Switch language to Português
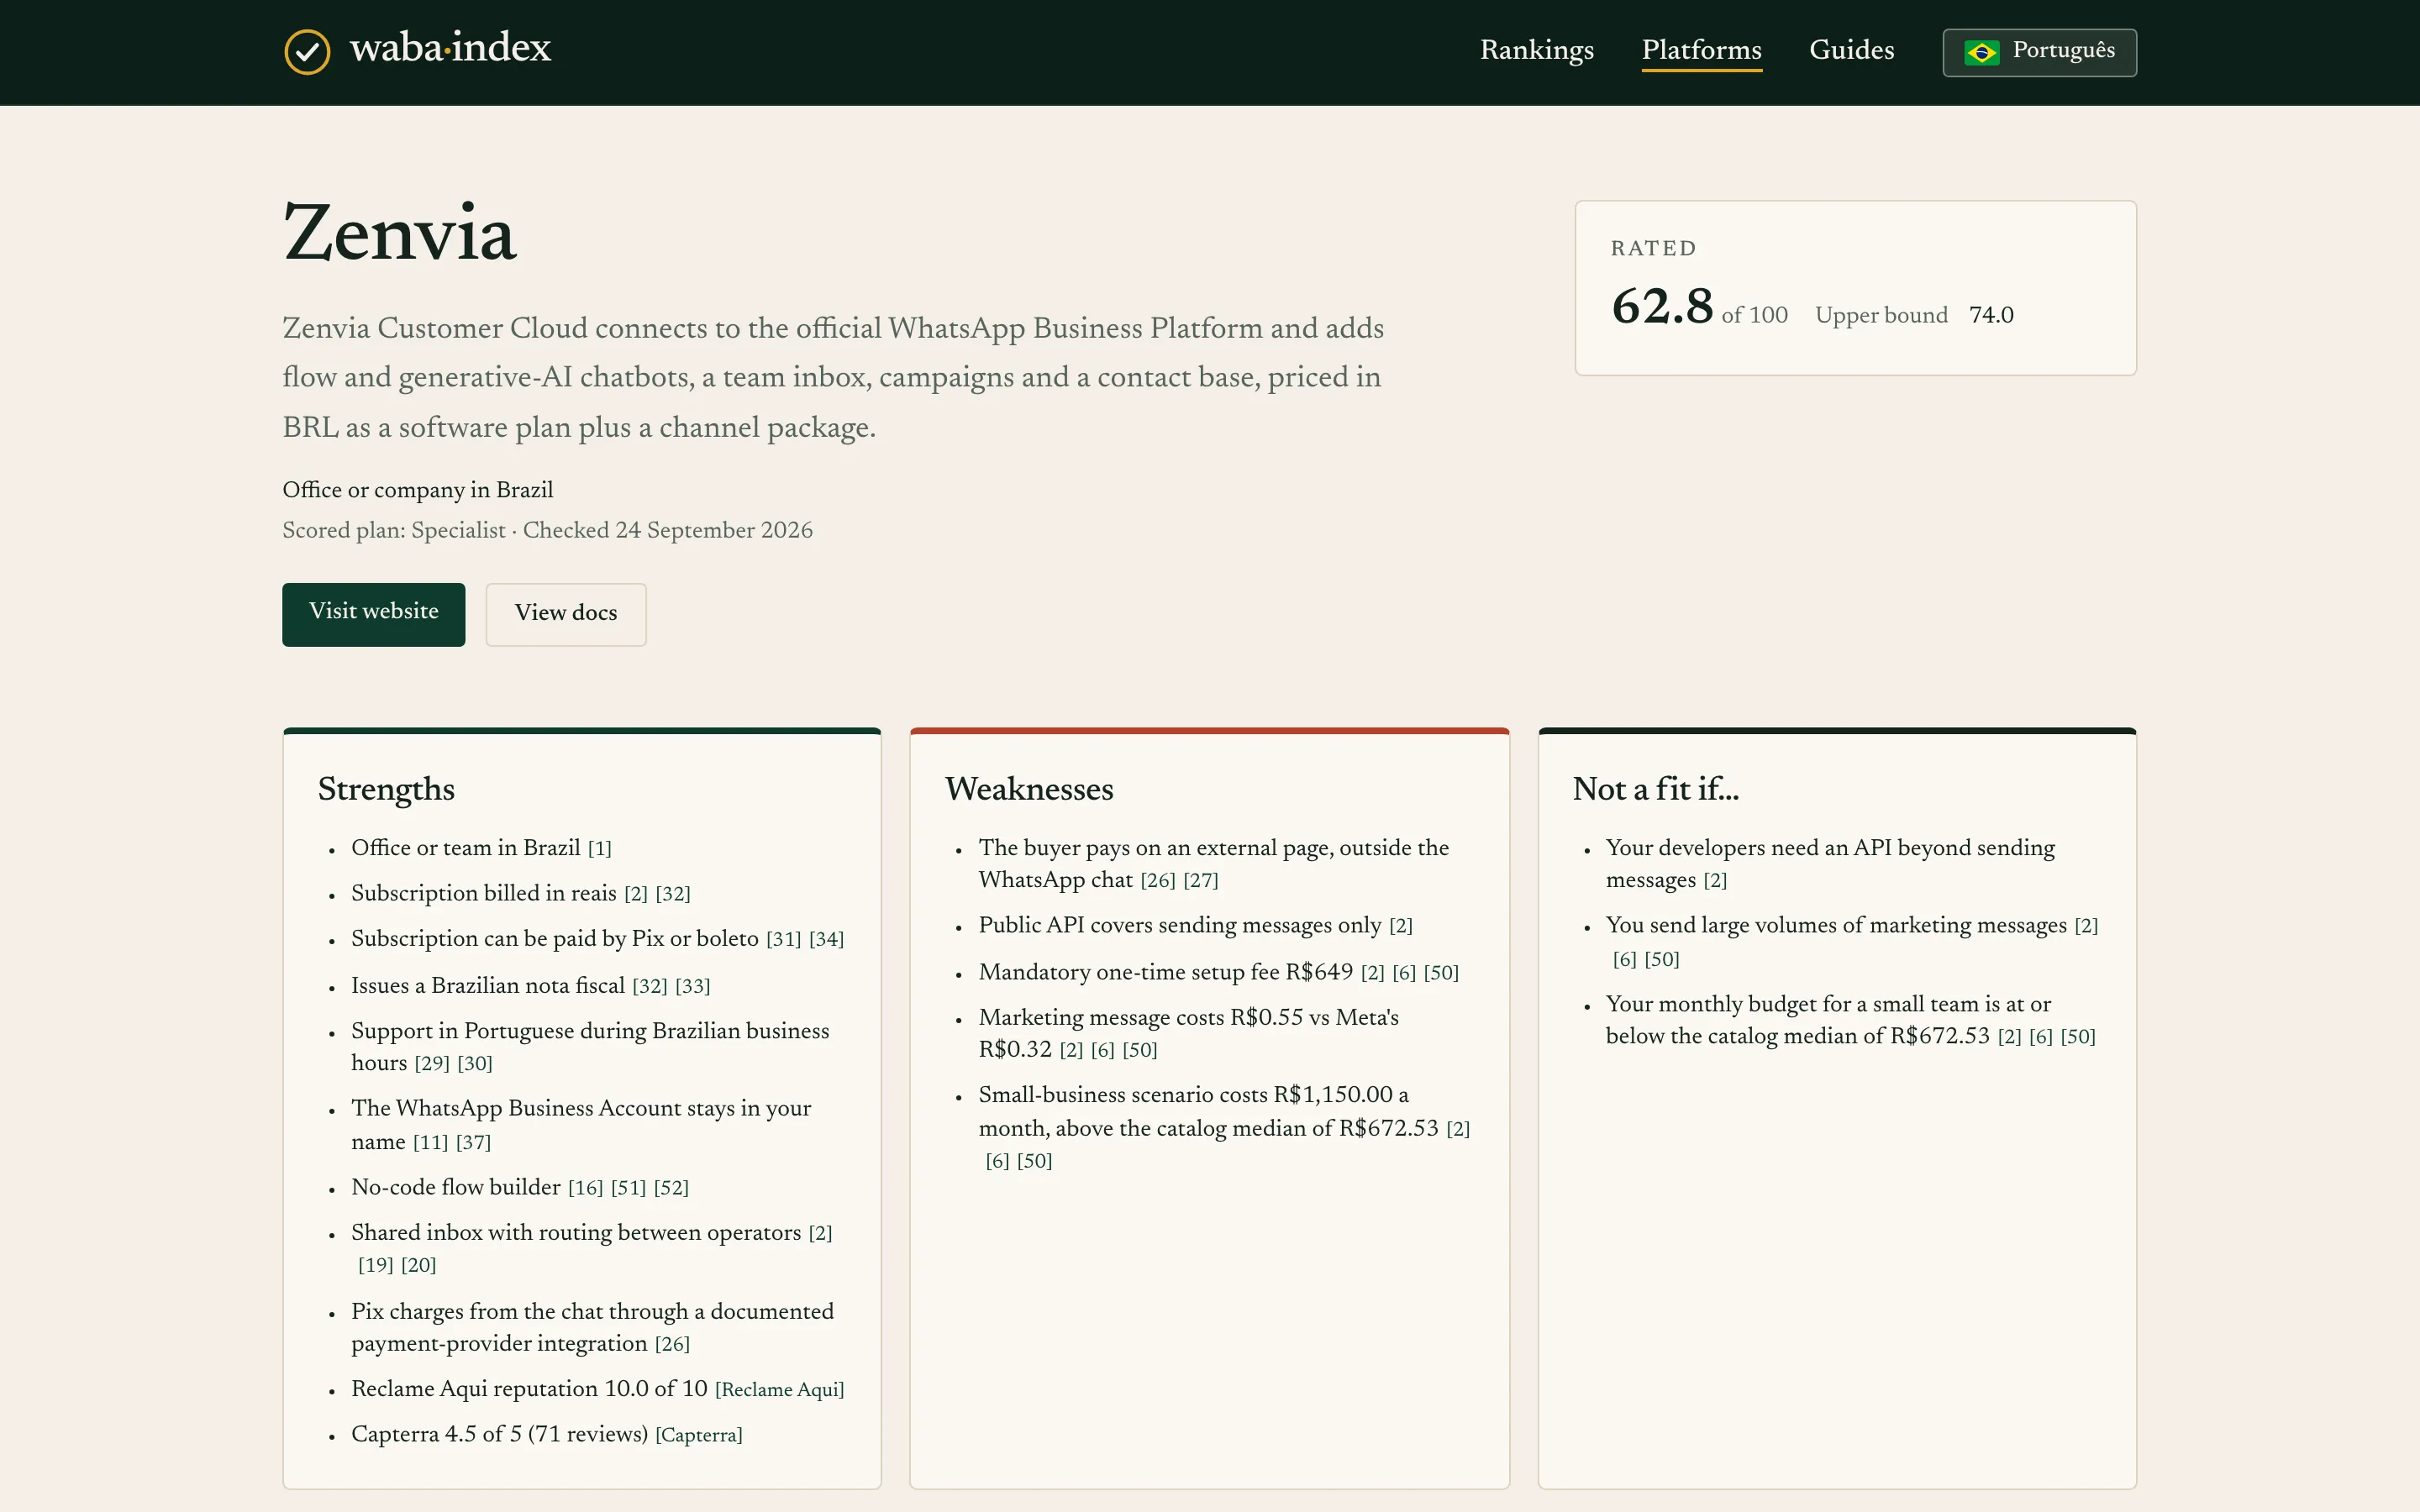 pyautogui.click(x=2039, y=52)
